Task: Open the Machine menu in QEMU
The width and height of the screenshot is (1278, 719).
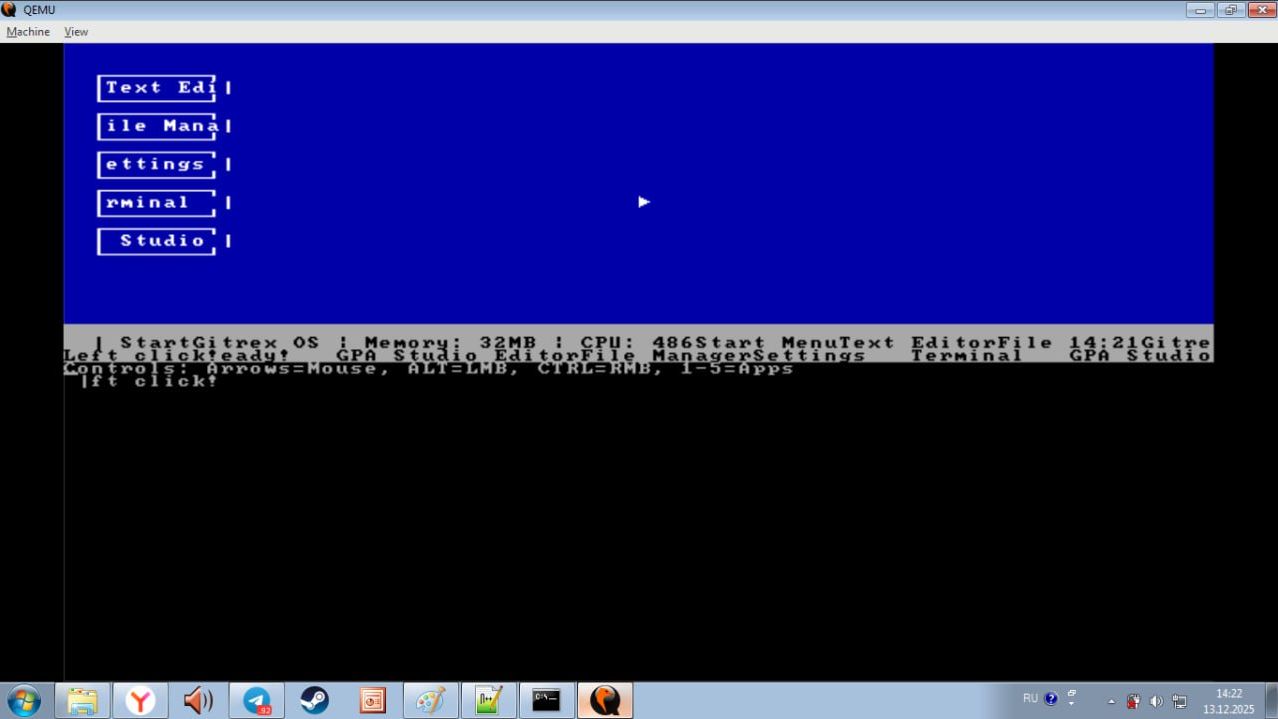Action: click(28, 32)
